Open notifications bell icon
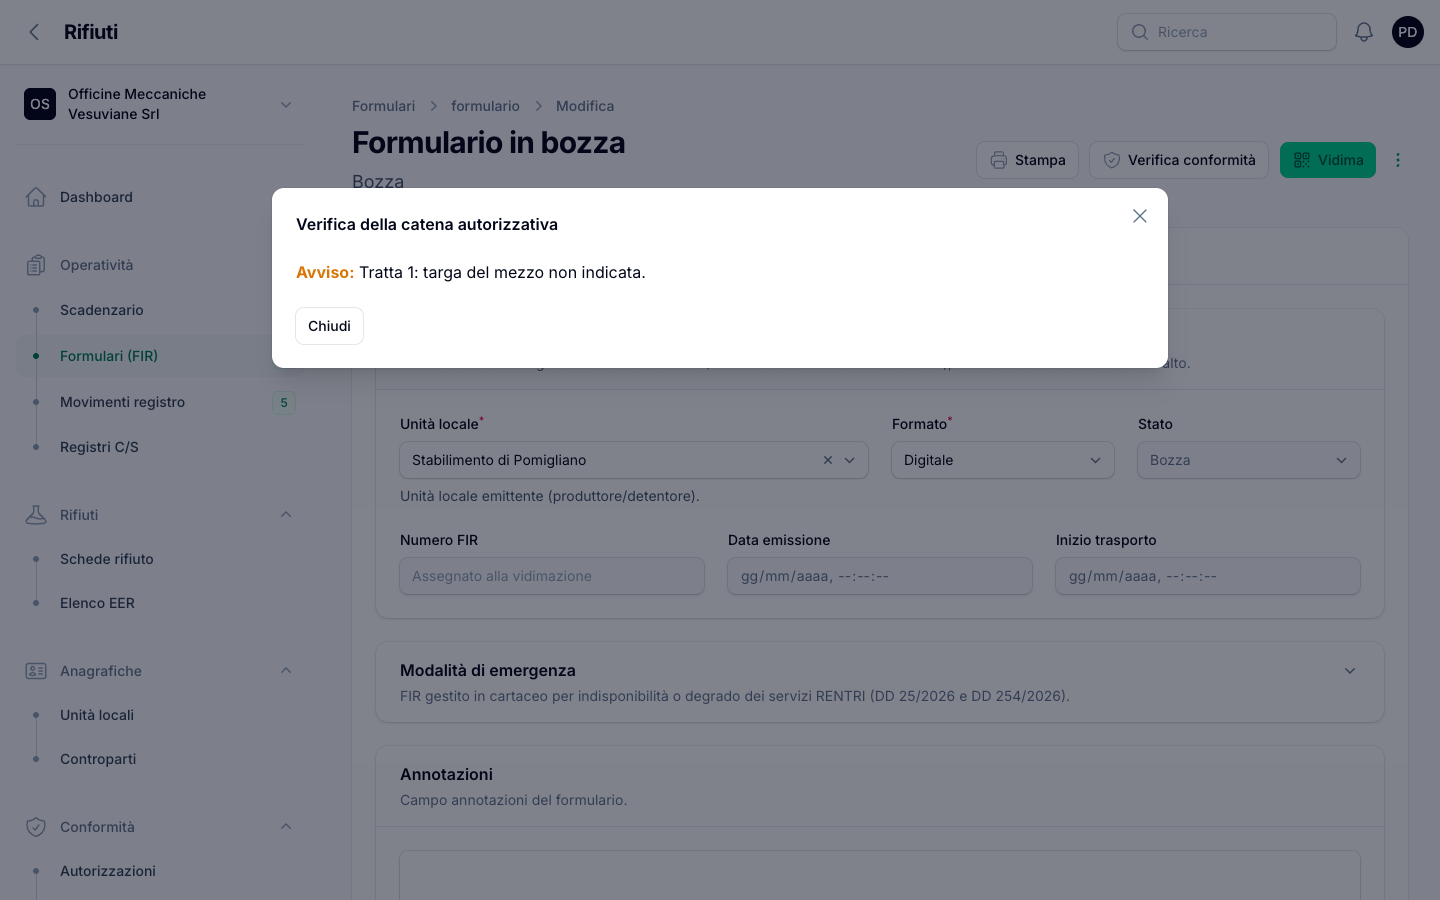The height and width of the screenshot is (900, 1440). click(x=1363, y=32)
